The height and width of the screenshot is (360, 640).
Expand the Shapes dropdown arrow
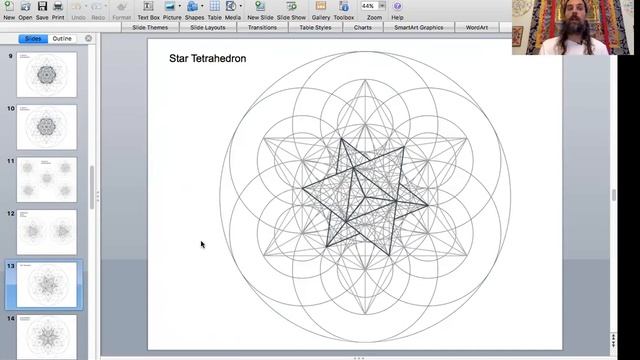pos(202,6)
